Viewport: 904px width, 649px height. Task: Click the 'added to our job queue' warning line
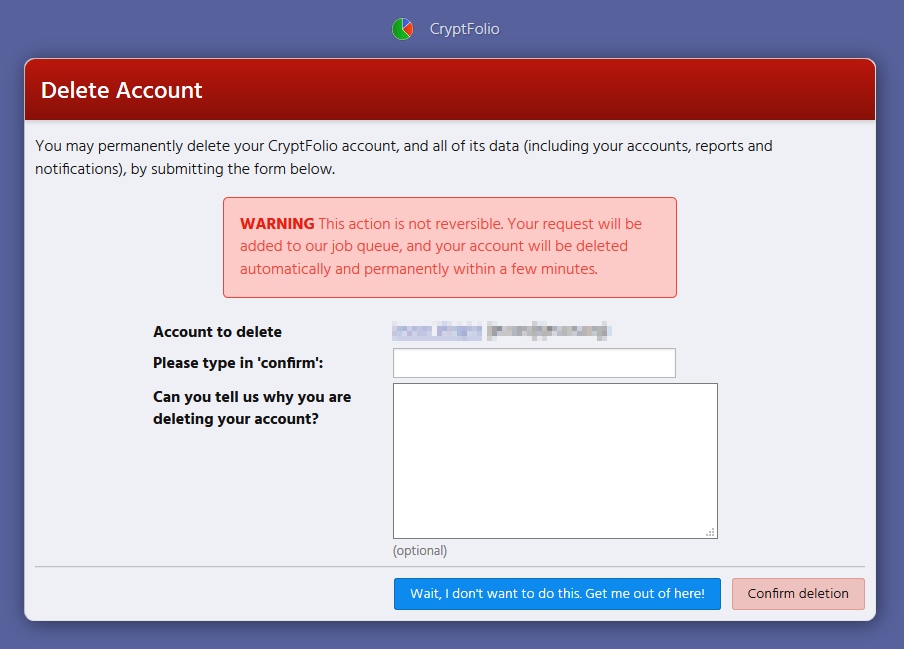pos(434,246)
